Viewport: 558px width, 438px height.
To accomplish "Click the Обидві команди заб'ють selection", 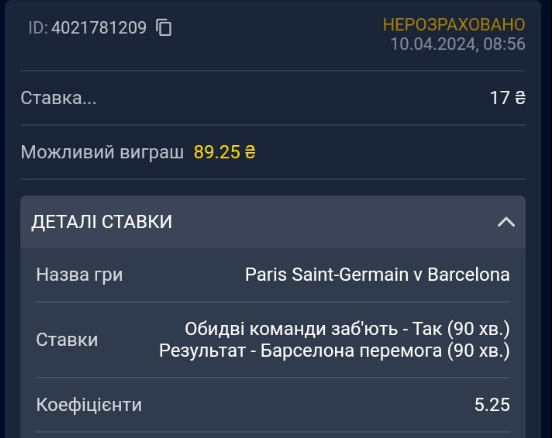I will coord(347,329).
